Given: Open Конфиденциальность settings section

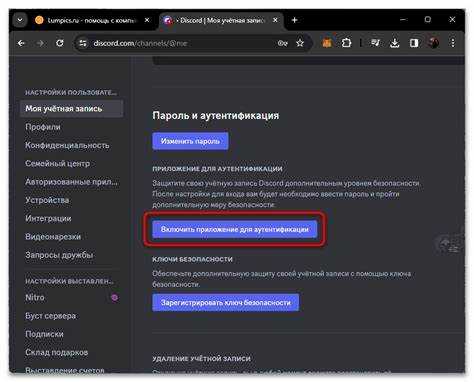Looking at the screenshot, I should 67,145.
